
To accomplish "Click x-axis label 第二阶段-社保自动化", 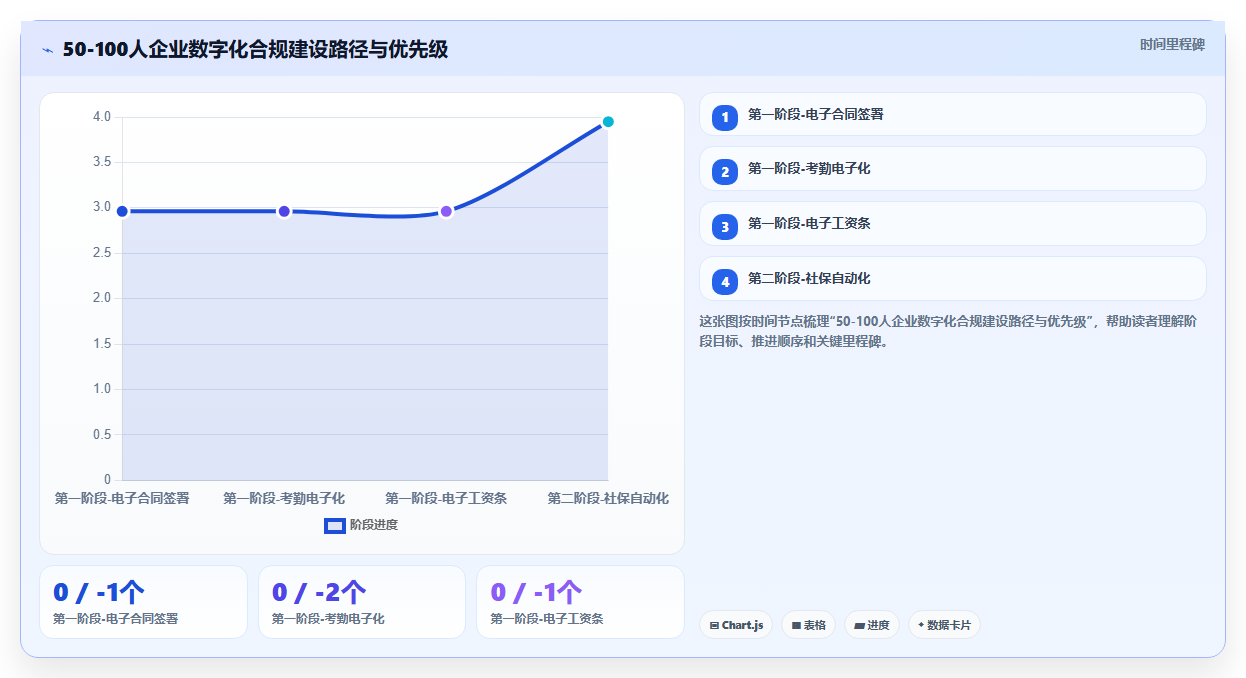I will 608,498.
